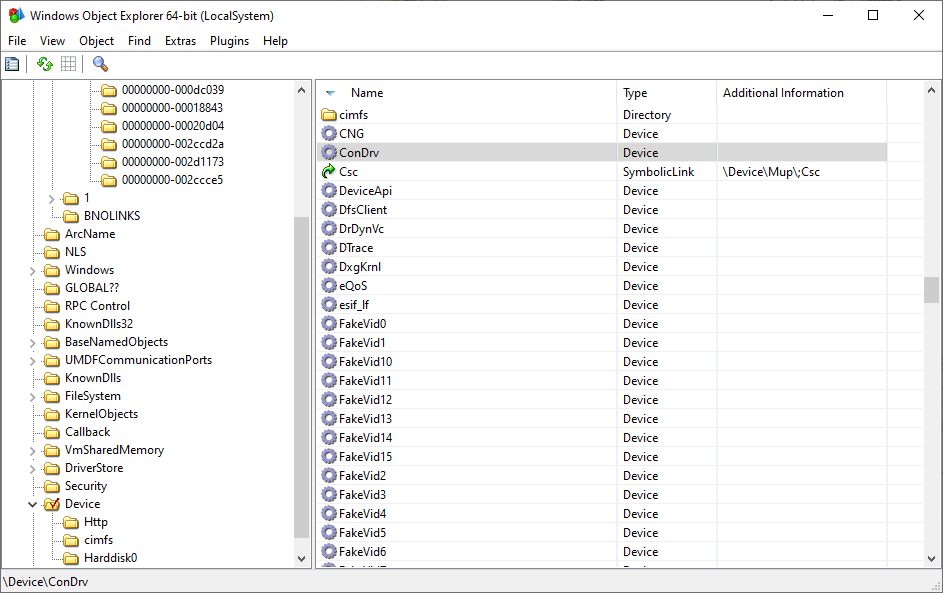Select GLOBAL?? in the tree
Image resolution: width=943 pixels, height=593 pixels.
(x=92, y=288)
